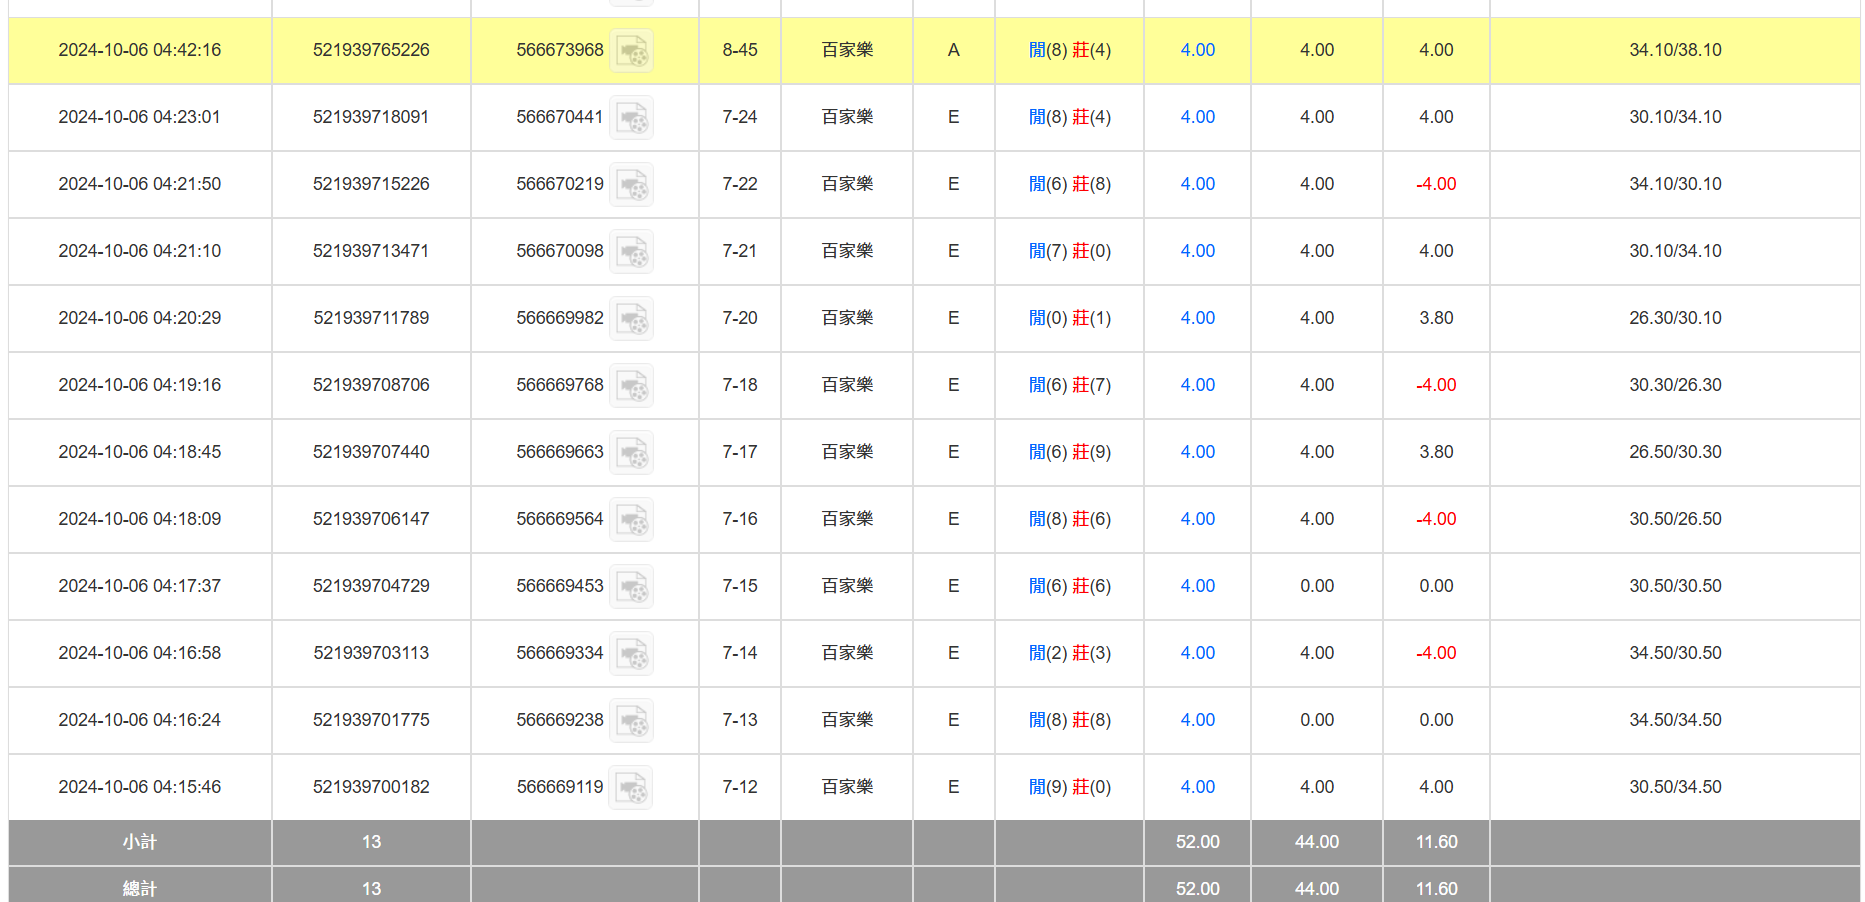
Task: Open replay icon for game 566669768
Action: pyautogui.click(x=631, y=386)
